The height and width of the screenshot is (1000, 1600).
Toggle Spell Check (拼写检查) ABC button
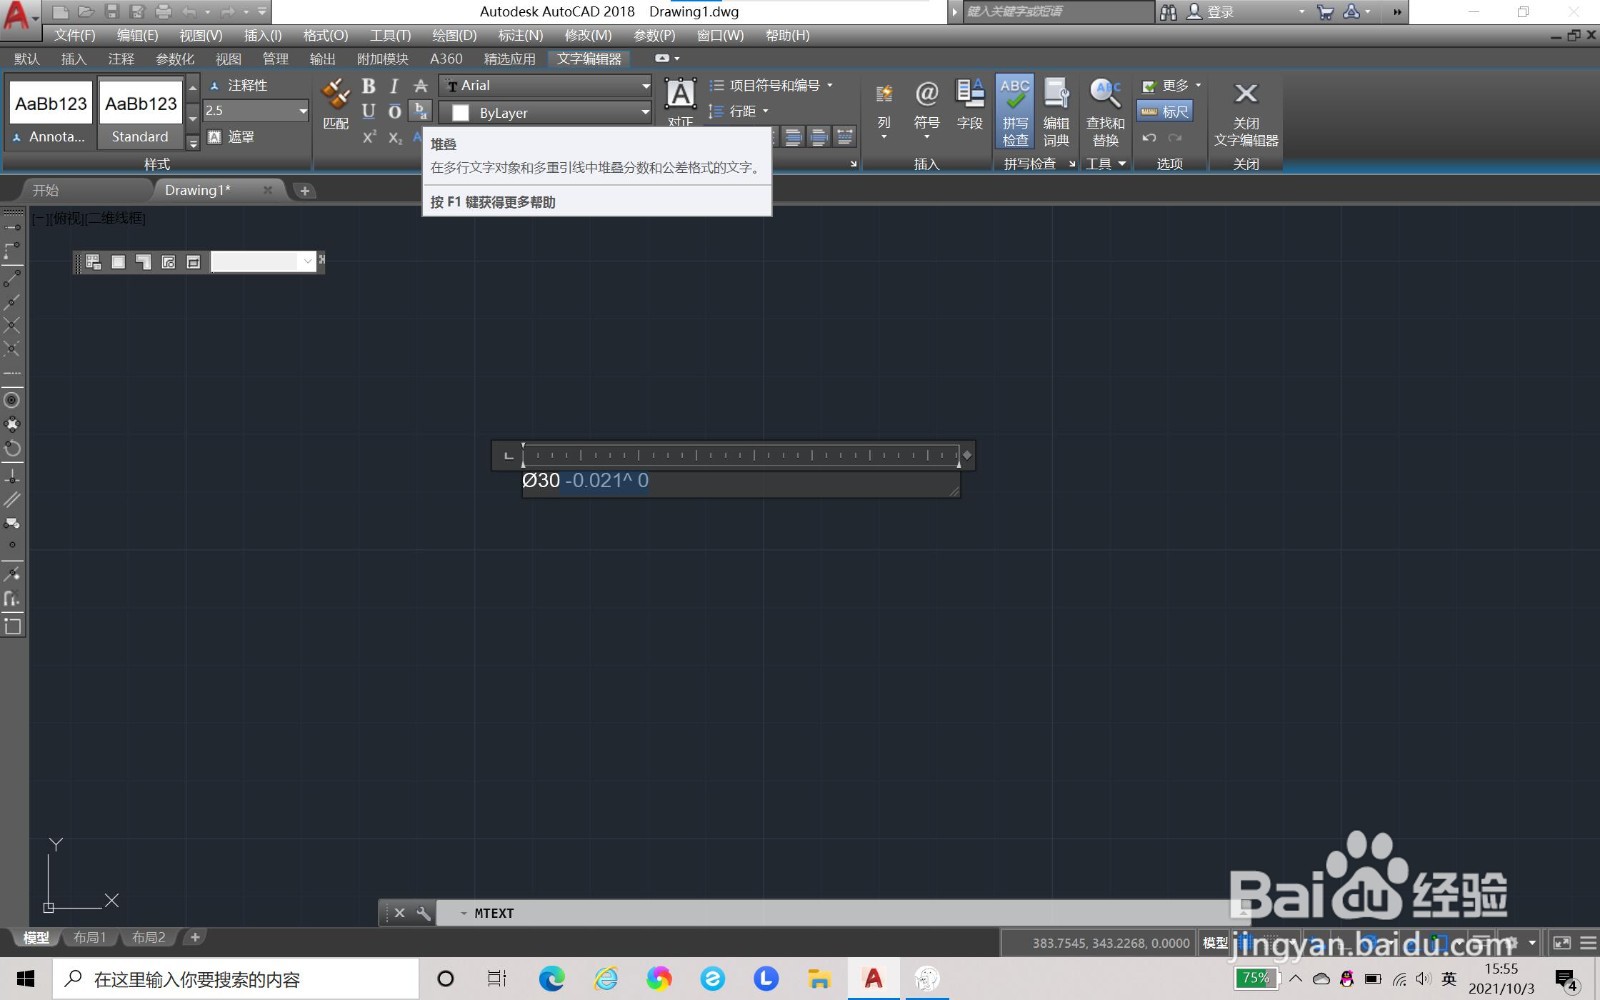pyautogui.click(x=1015, y=111)
